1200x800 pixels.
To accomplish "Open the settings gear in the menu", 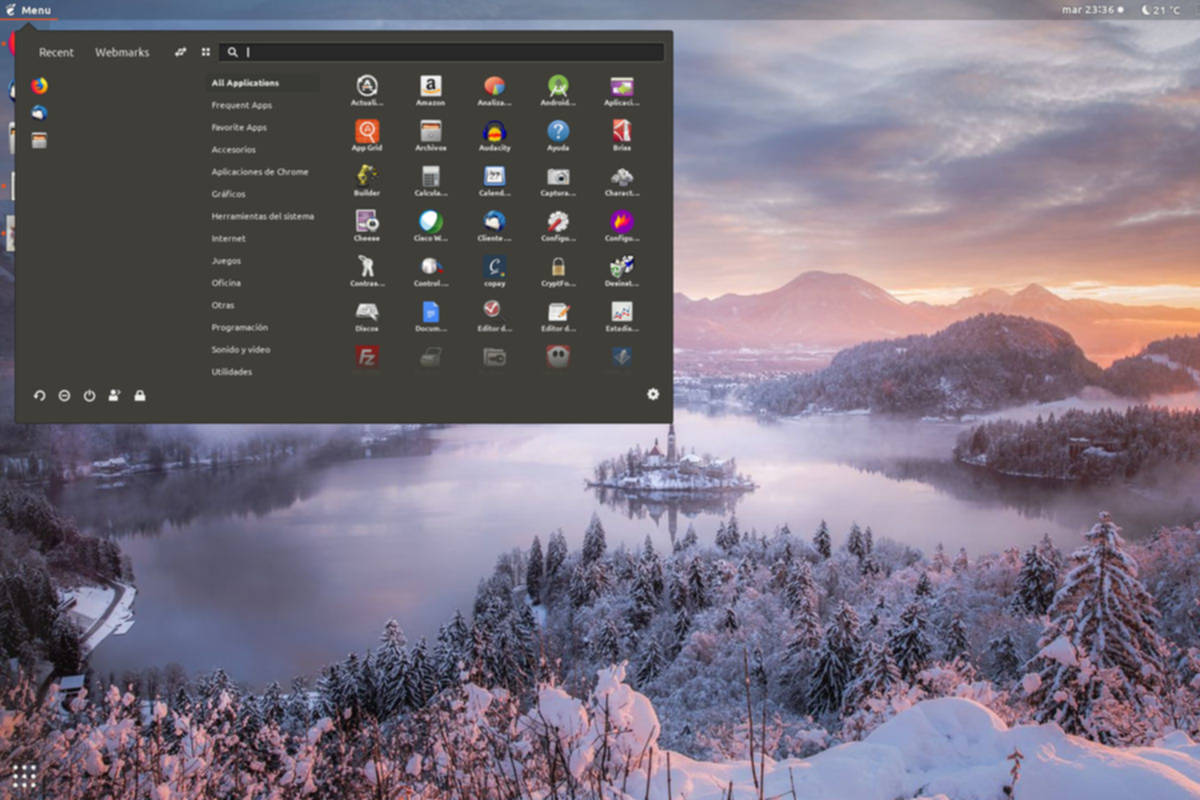I will coord(653,395).
